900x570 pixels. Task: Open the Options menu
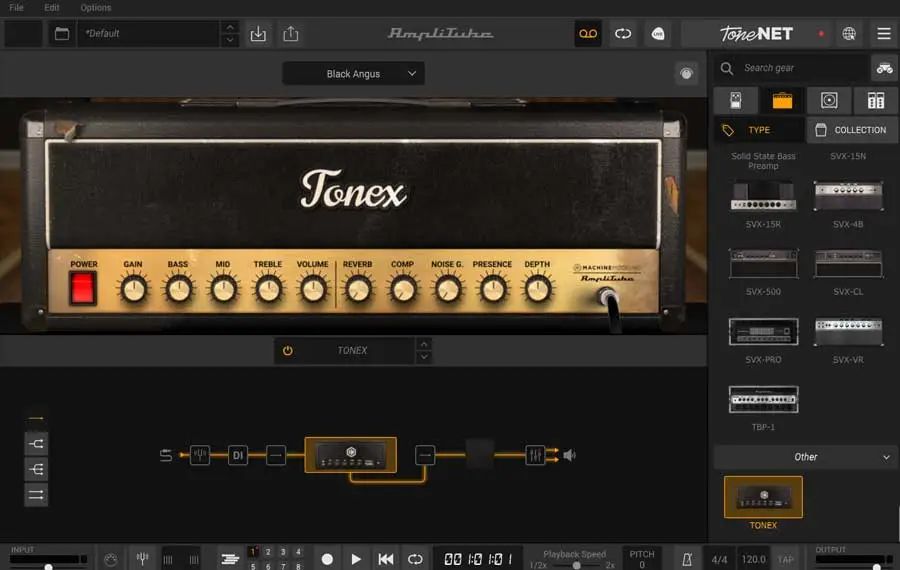coord(95,7)
